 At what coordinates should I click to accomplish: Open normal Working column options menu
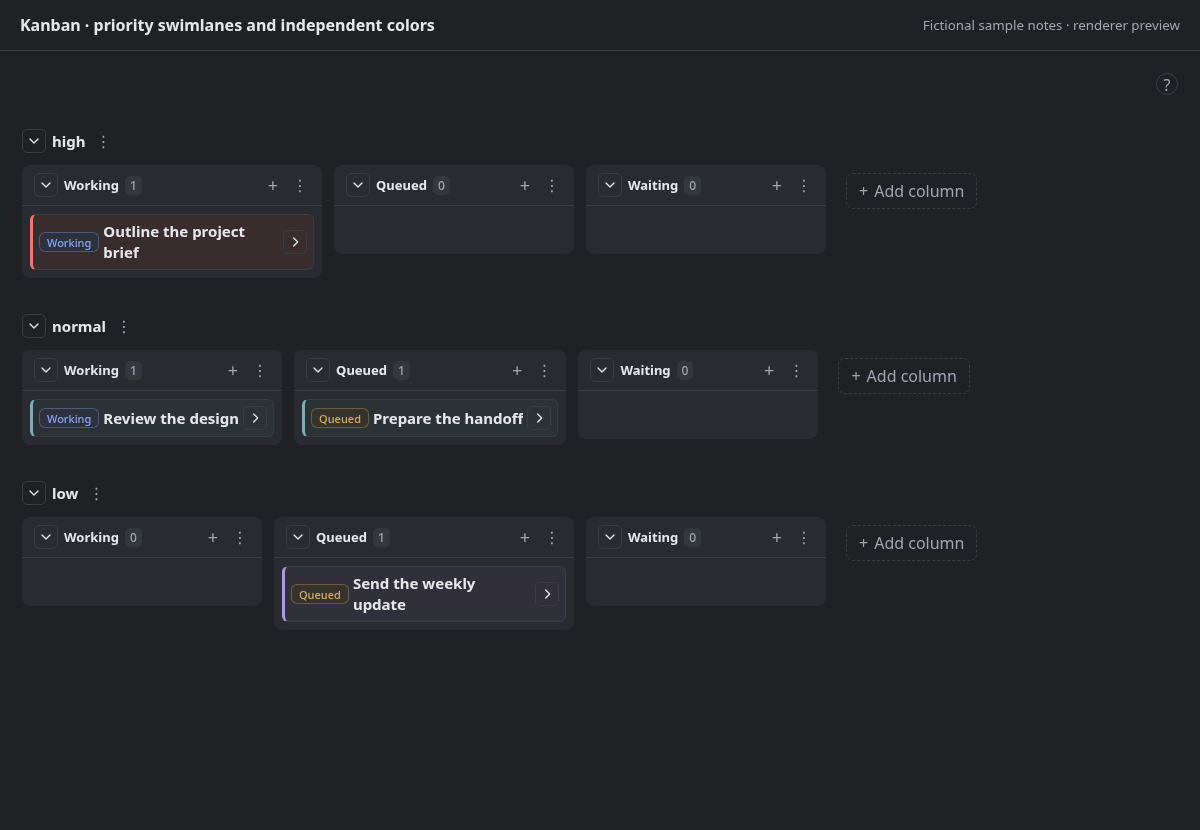(x=260, y=370)
